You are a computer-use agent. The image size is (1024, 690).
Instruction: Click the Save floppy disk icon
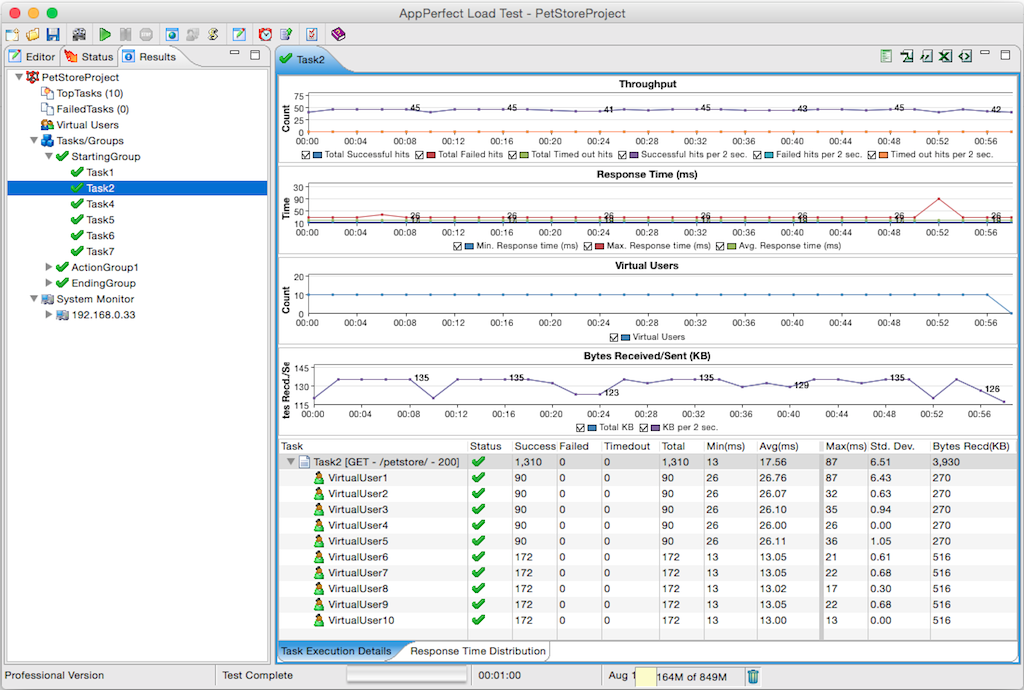point(54,35)
